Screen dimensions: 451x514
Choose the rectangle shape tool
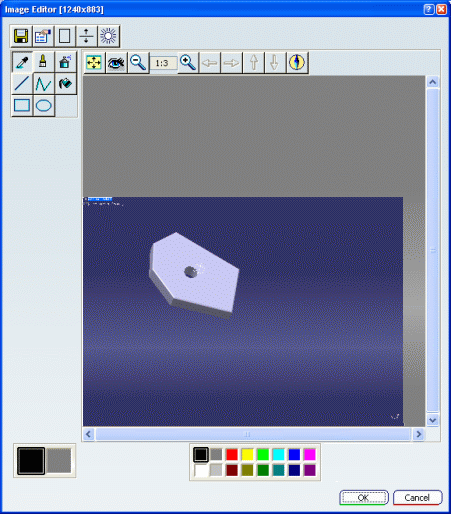tap(22, 106)
